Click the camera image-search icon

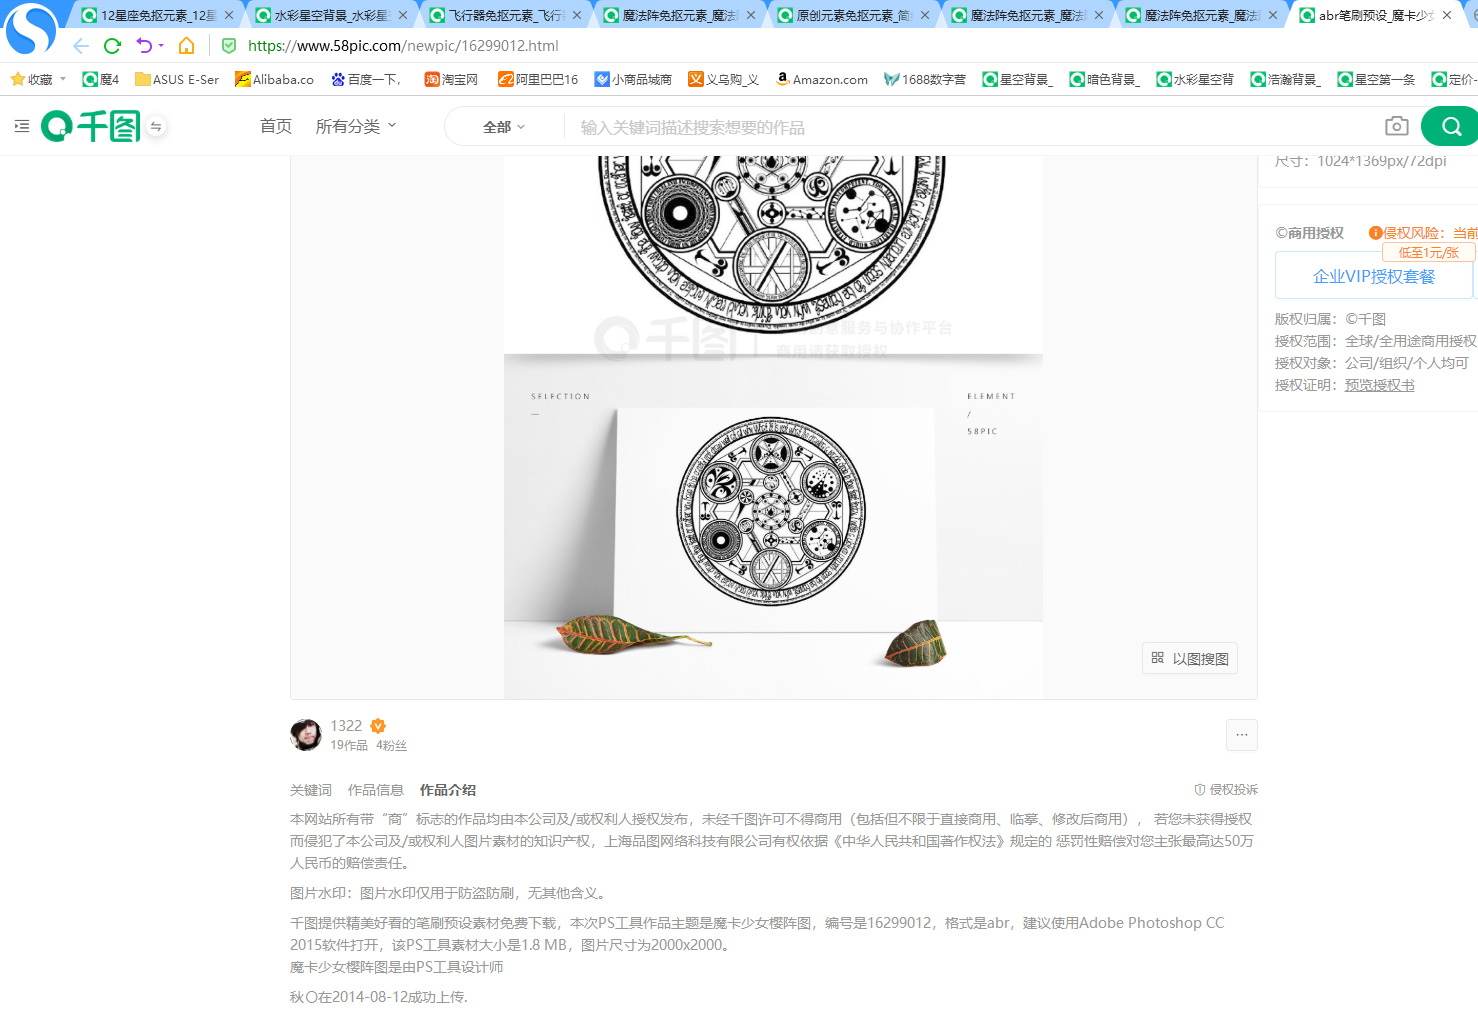(1396, 126)
